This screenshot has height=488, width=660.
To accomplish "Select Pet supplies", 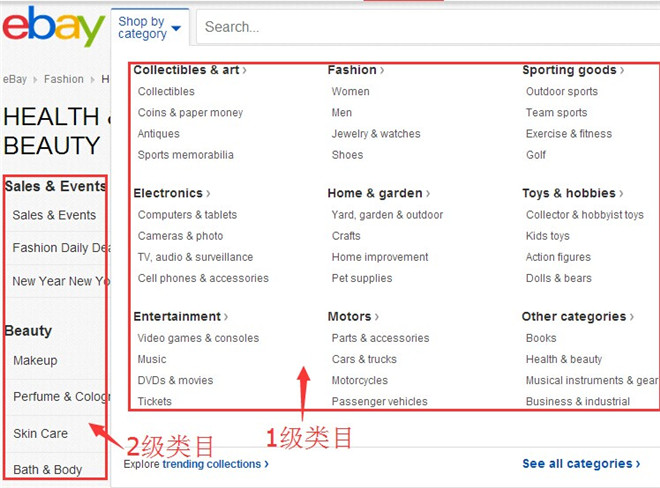I will coord(362,278).
